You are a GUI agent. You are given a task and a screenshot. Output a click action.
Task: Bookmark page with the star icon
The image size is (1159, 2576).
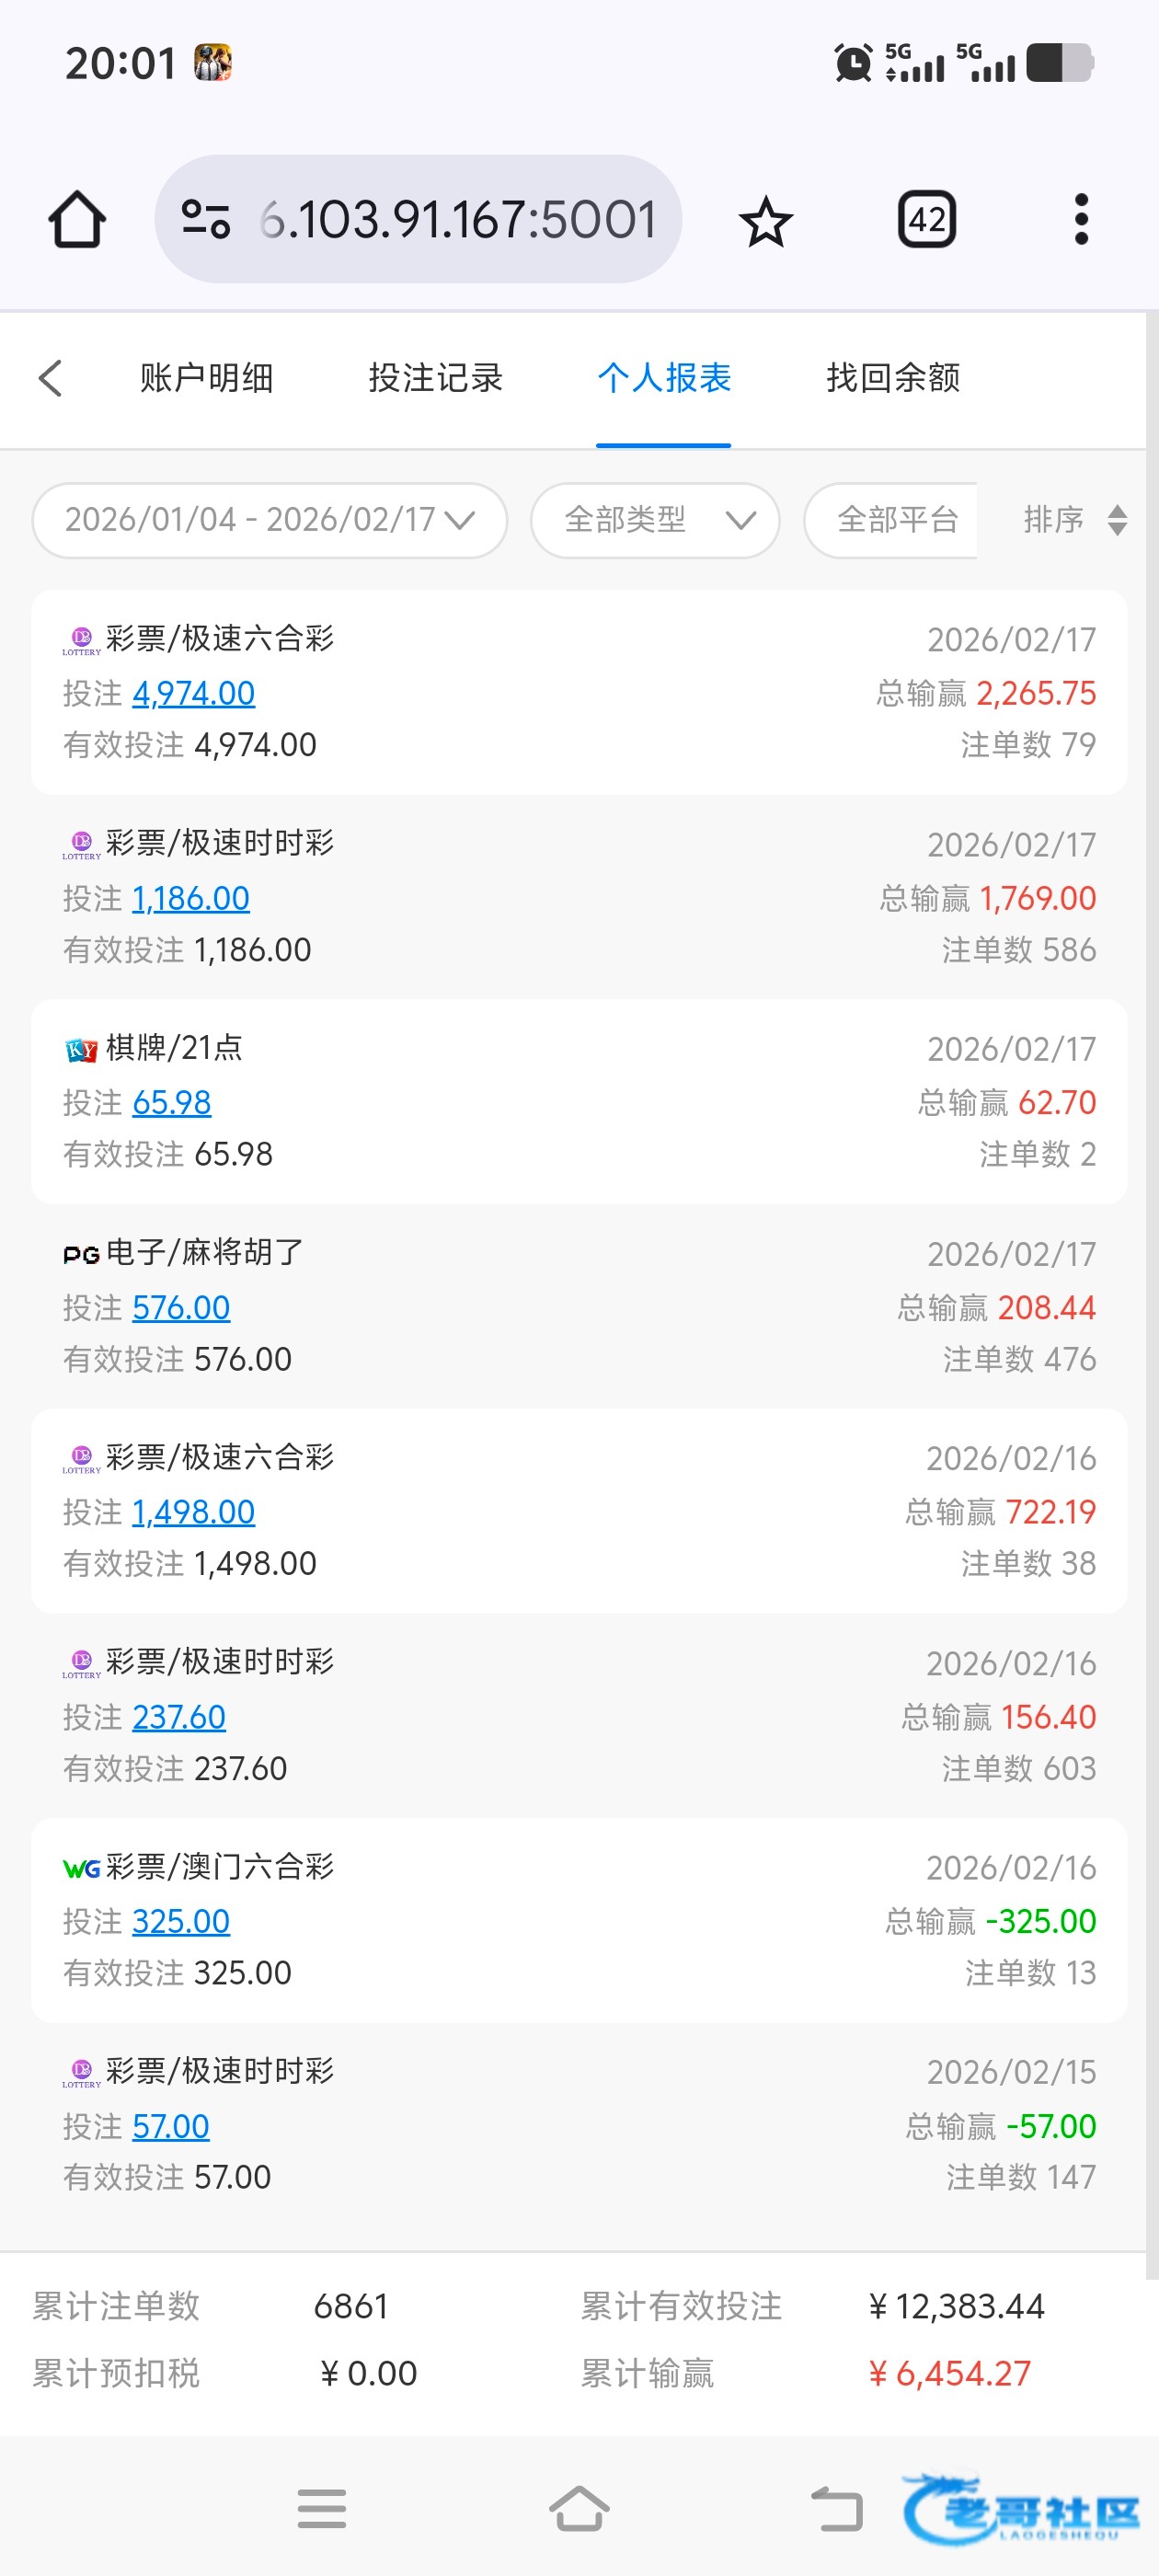point(766,221)
